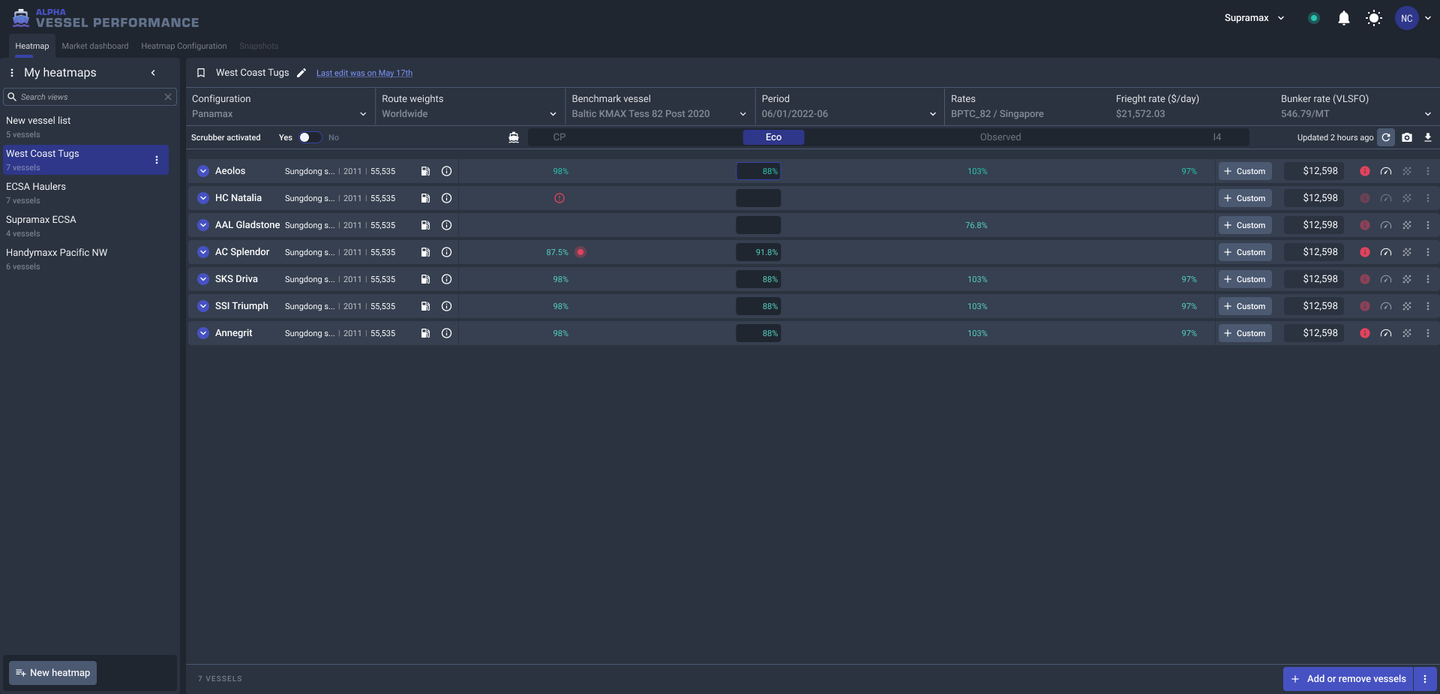Refresh the heatmap data
Viewport: 1440px width, 694px height.
point(1386,137)
